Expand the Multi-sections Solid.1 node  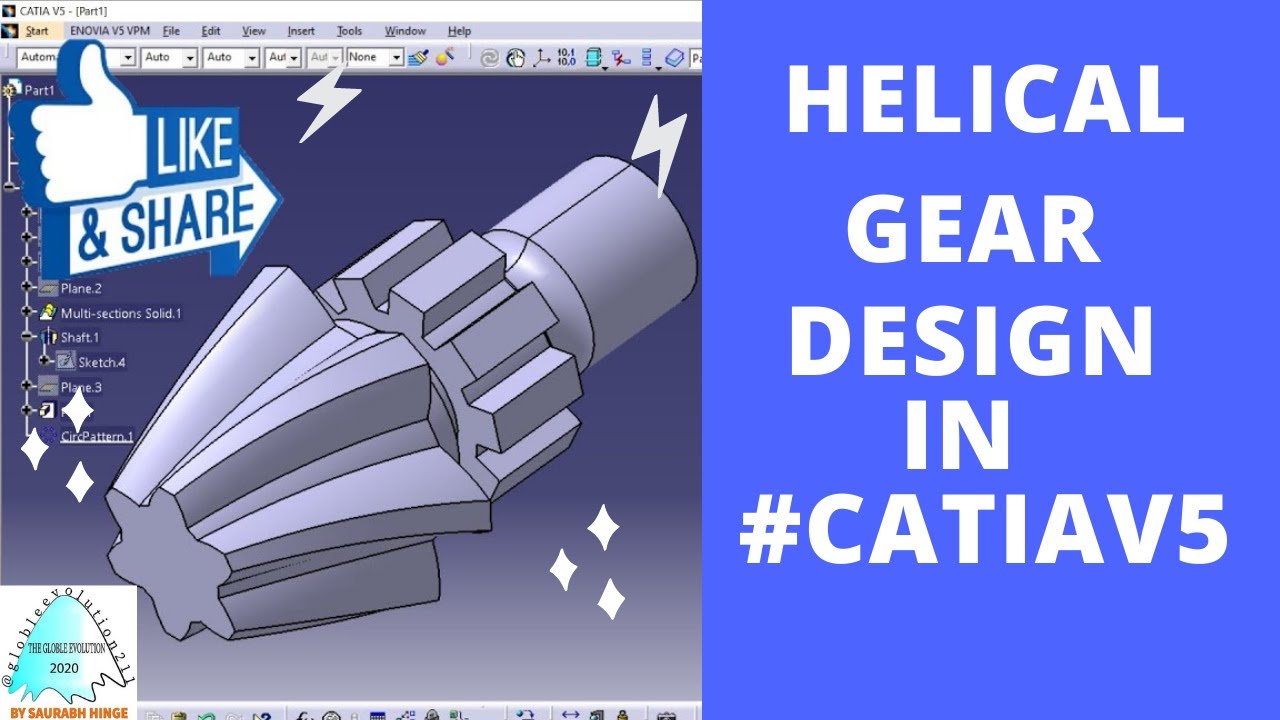28,313
